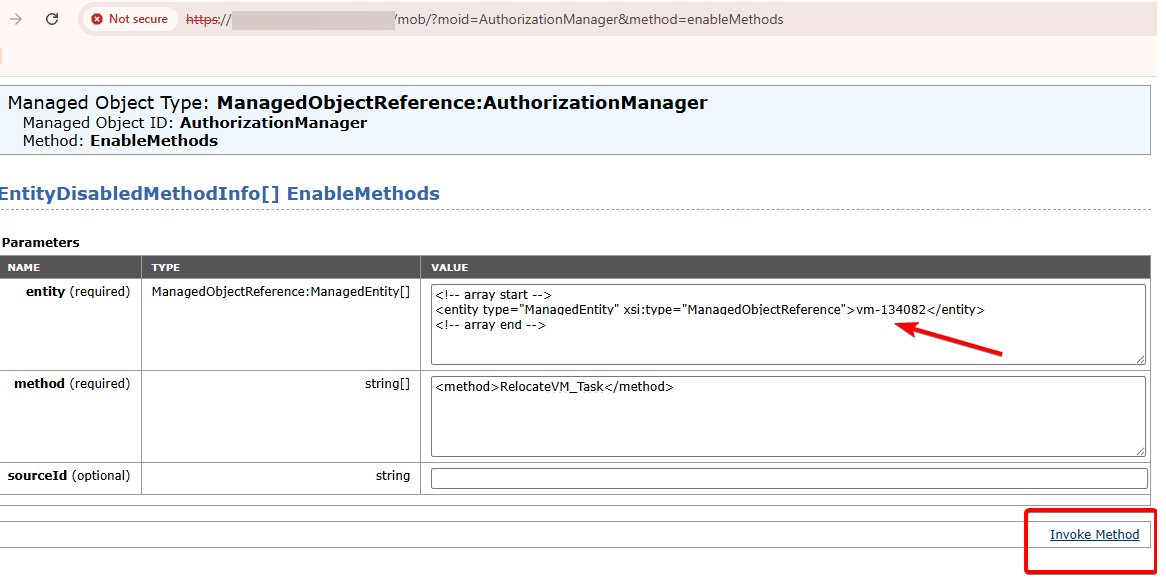This screenshot has height=584, width=1166.
Task: Click the RelocateVM_Task text in the method value
Action: tap(551, 387)
